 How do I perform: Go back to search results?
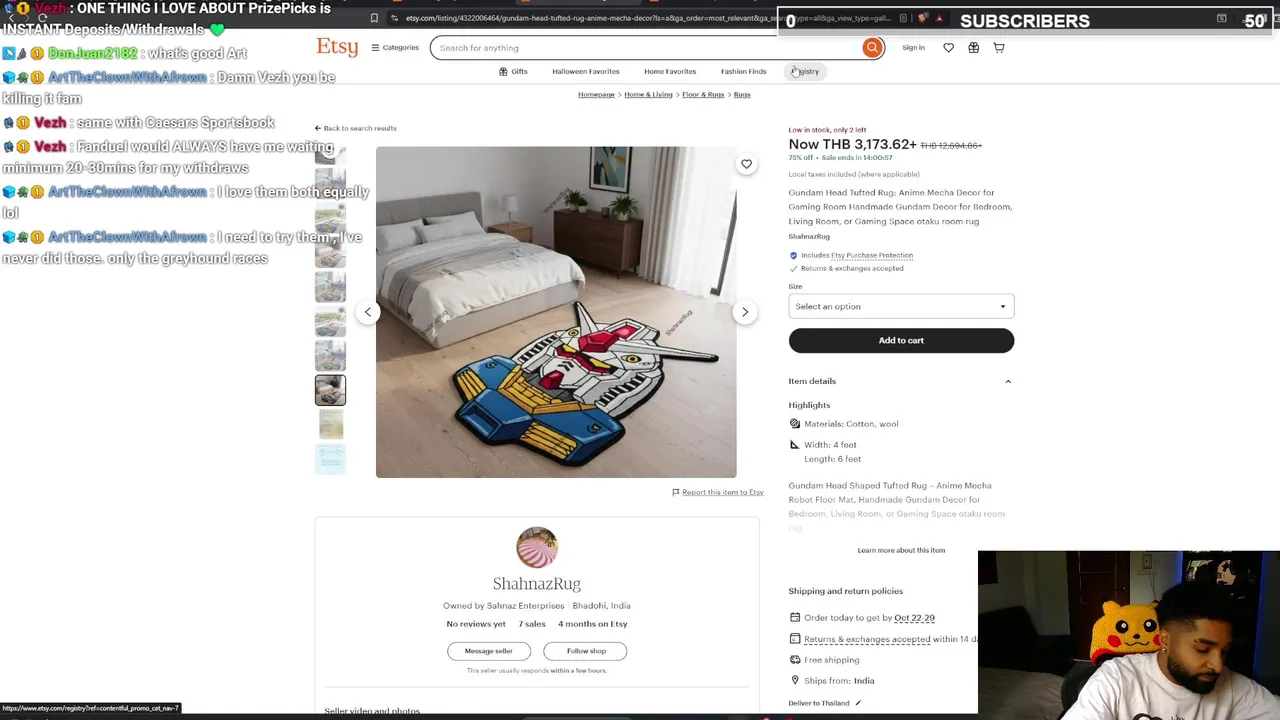click(356, 128)
